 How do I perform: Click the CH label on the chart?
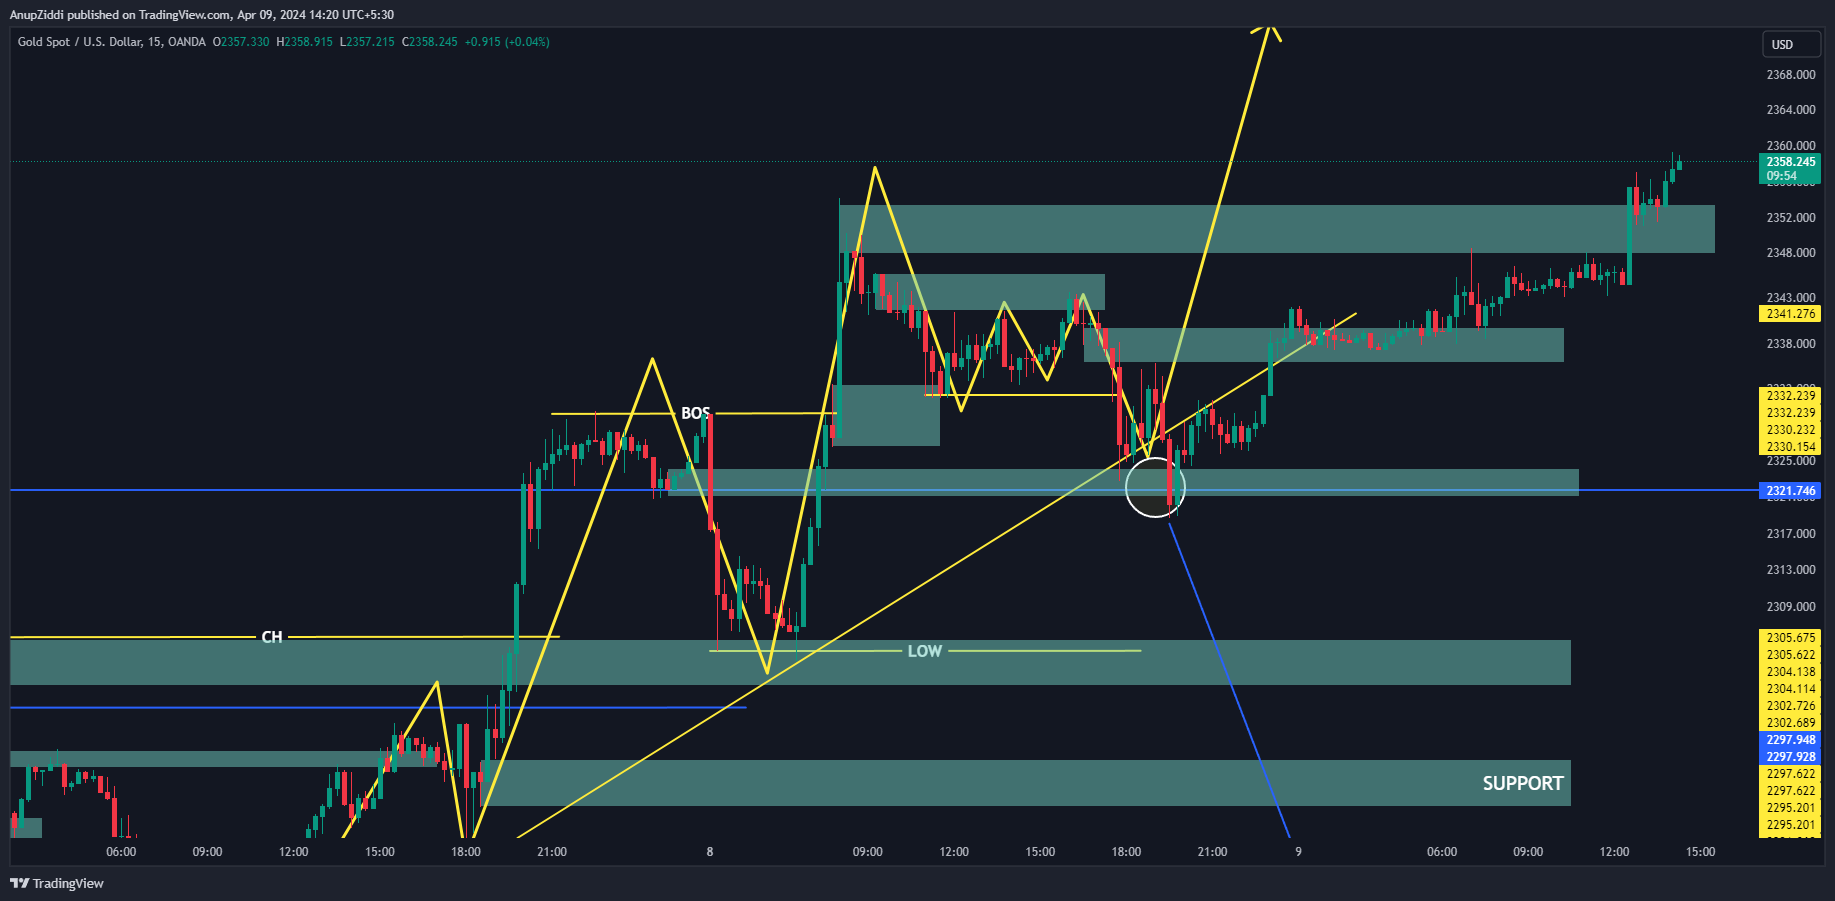(x=272, y=637)
